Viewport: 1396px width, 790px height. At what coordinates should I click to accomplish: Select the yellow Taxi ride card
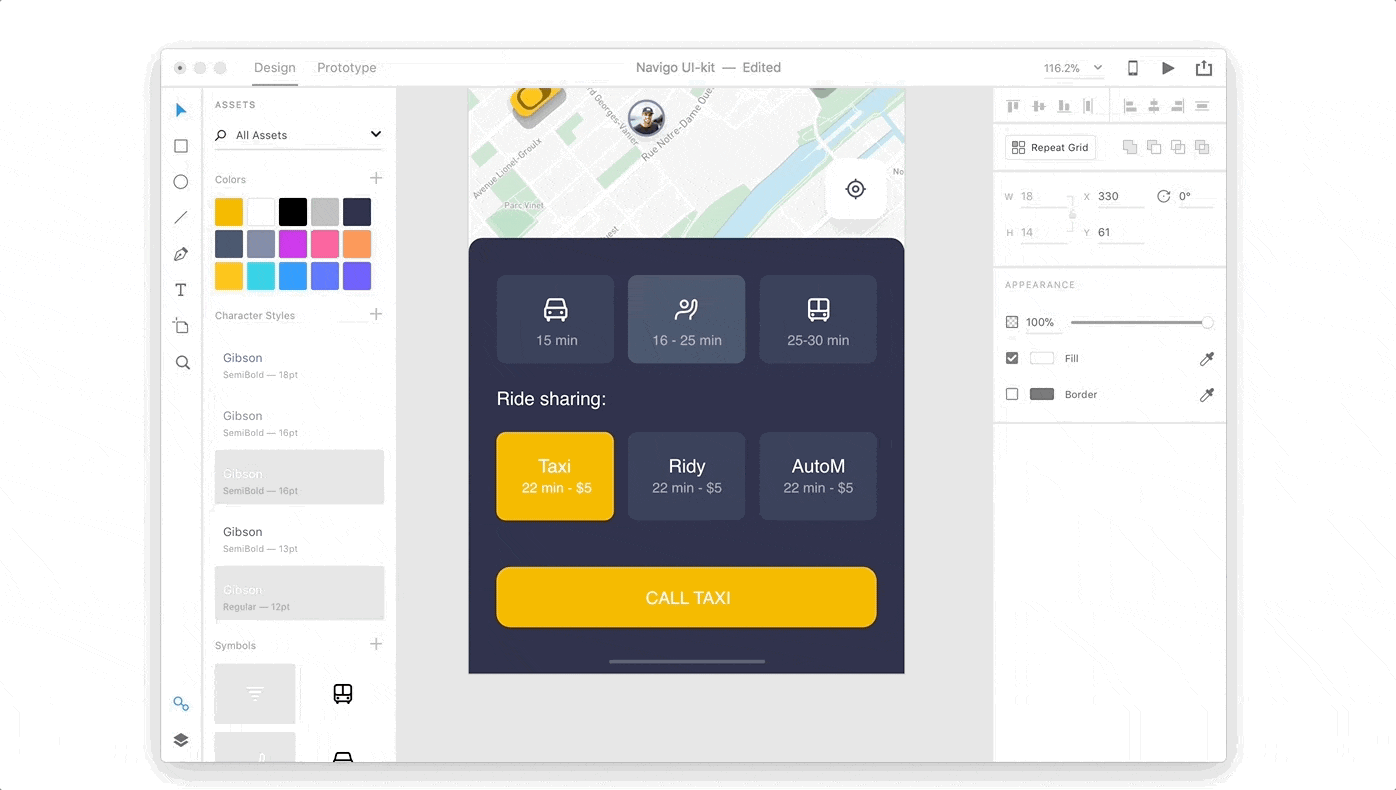[x=555, y=476]
